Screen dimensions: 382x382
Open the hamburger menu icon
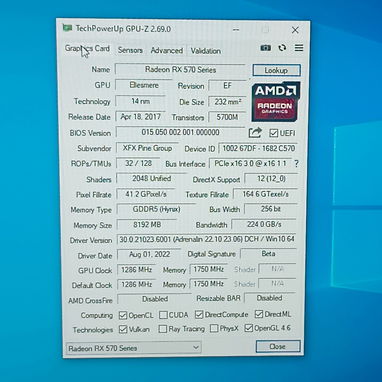(299, 48)
